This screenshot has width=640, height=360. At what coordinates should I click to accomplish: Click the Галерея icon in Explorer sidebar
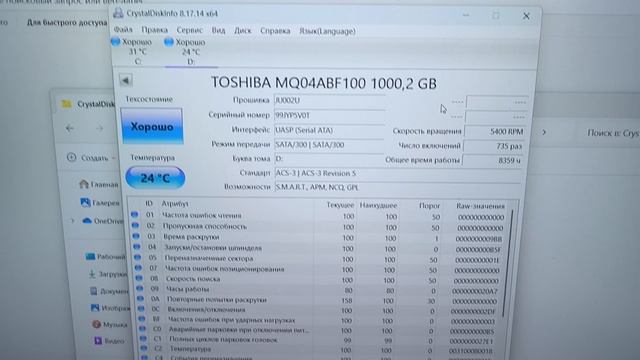click(85, 202)
